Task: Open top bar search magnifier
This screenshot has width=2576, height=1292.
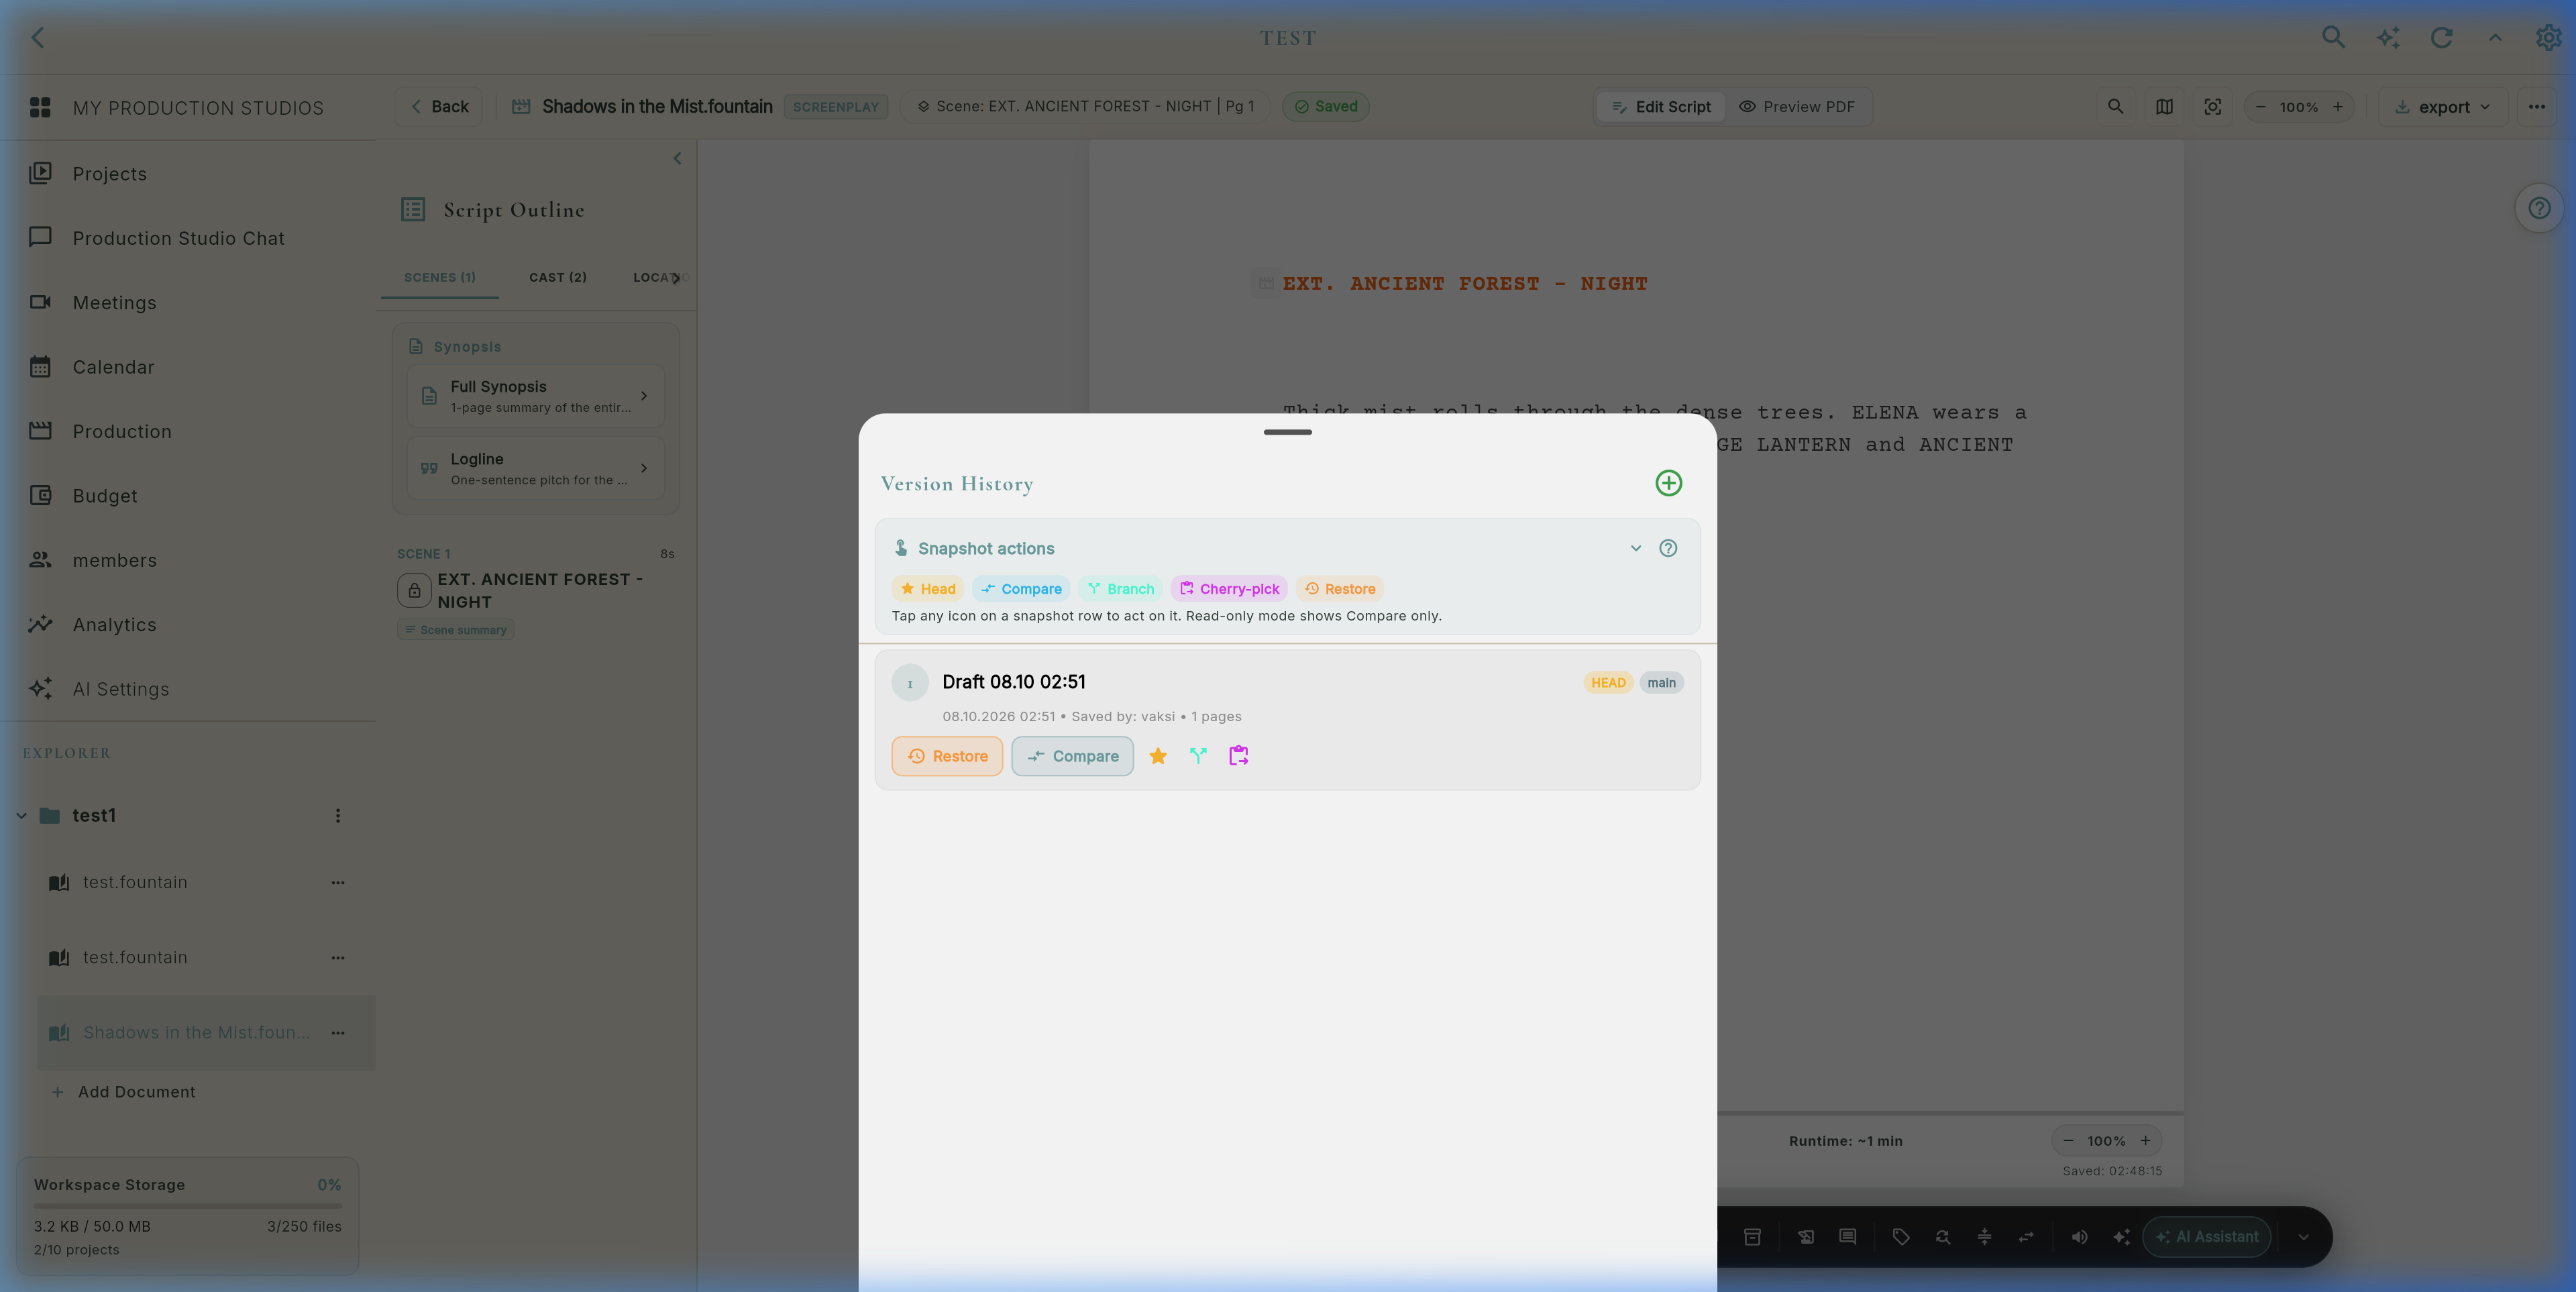Action: (2333, 37)
